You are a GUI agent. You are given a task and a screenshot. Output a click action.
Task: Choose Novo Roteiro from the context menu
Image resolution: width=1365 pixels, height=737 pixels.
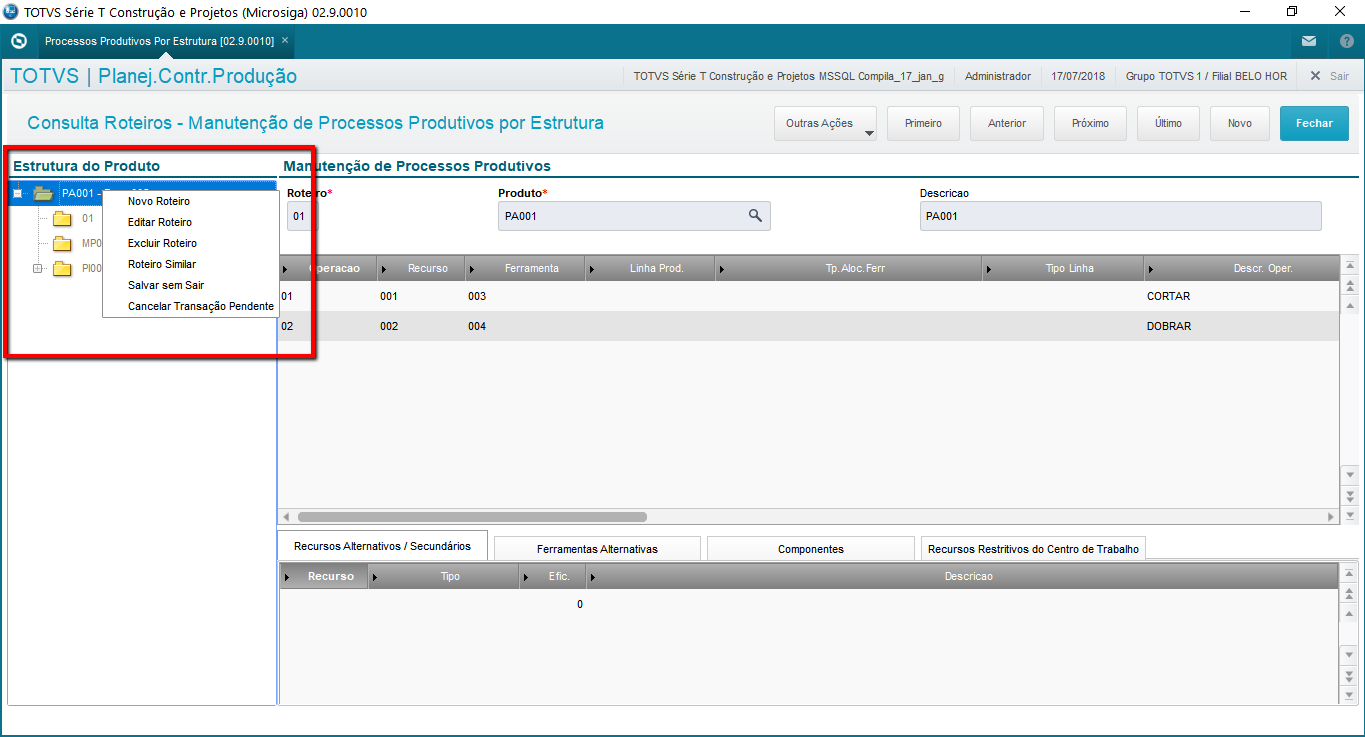point(159,201)
